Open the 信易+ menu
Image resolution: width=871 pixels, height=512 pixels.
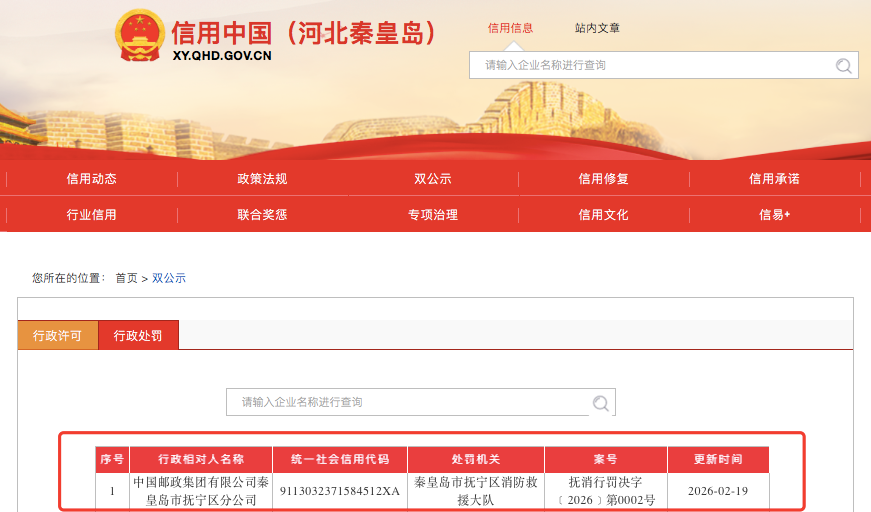pos(774,215)
